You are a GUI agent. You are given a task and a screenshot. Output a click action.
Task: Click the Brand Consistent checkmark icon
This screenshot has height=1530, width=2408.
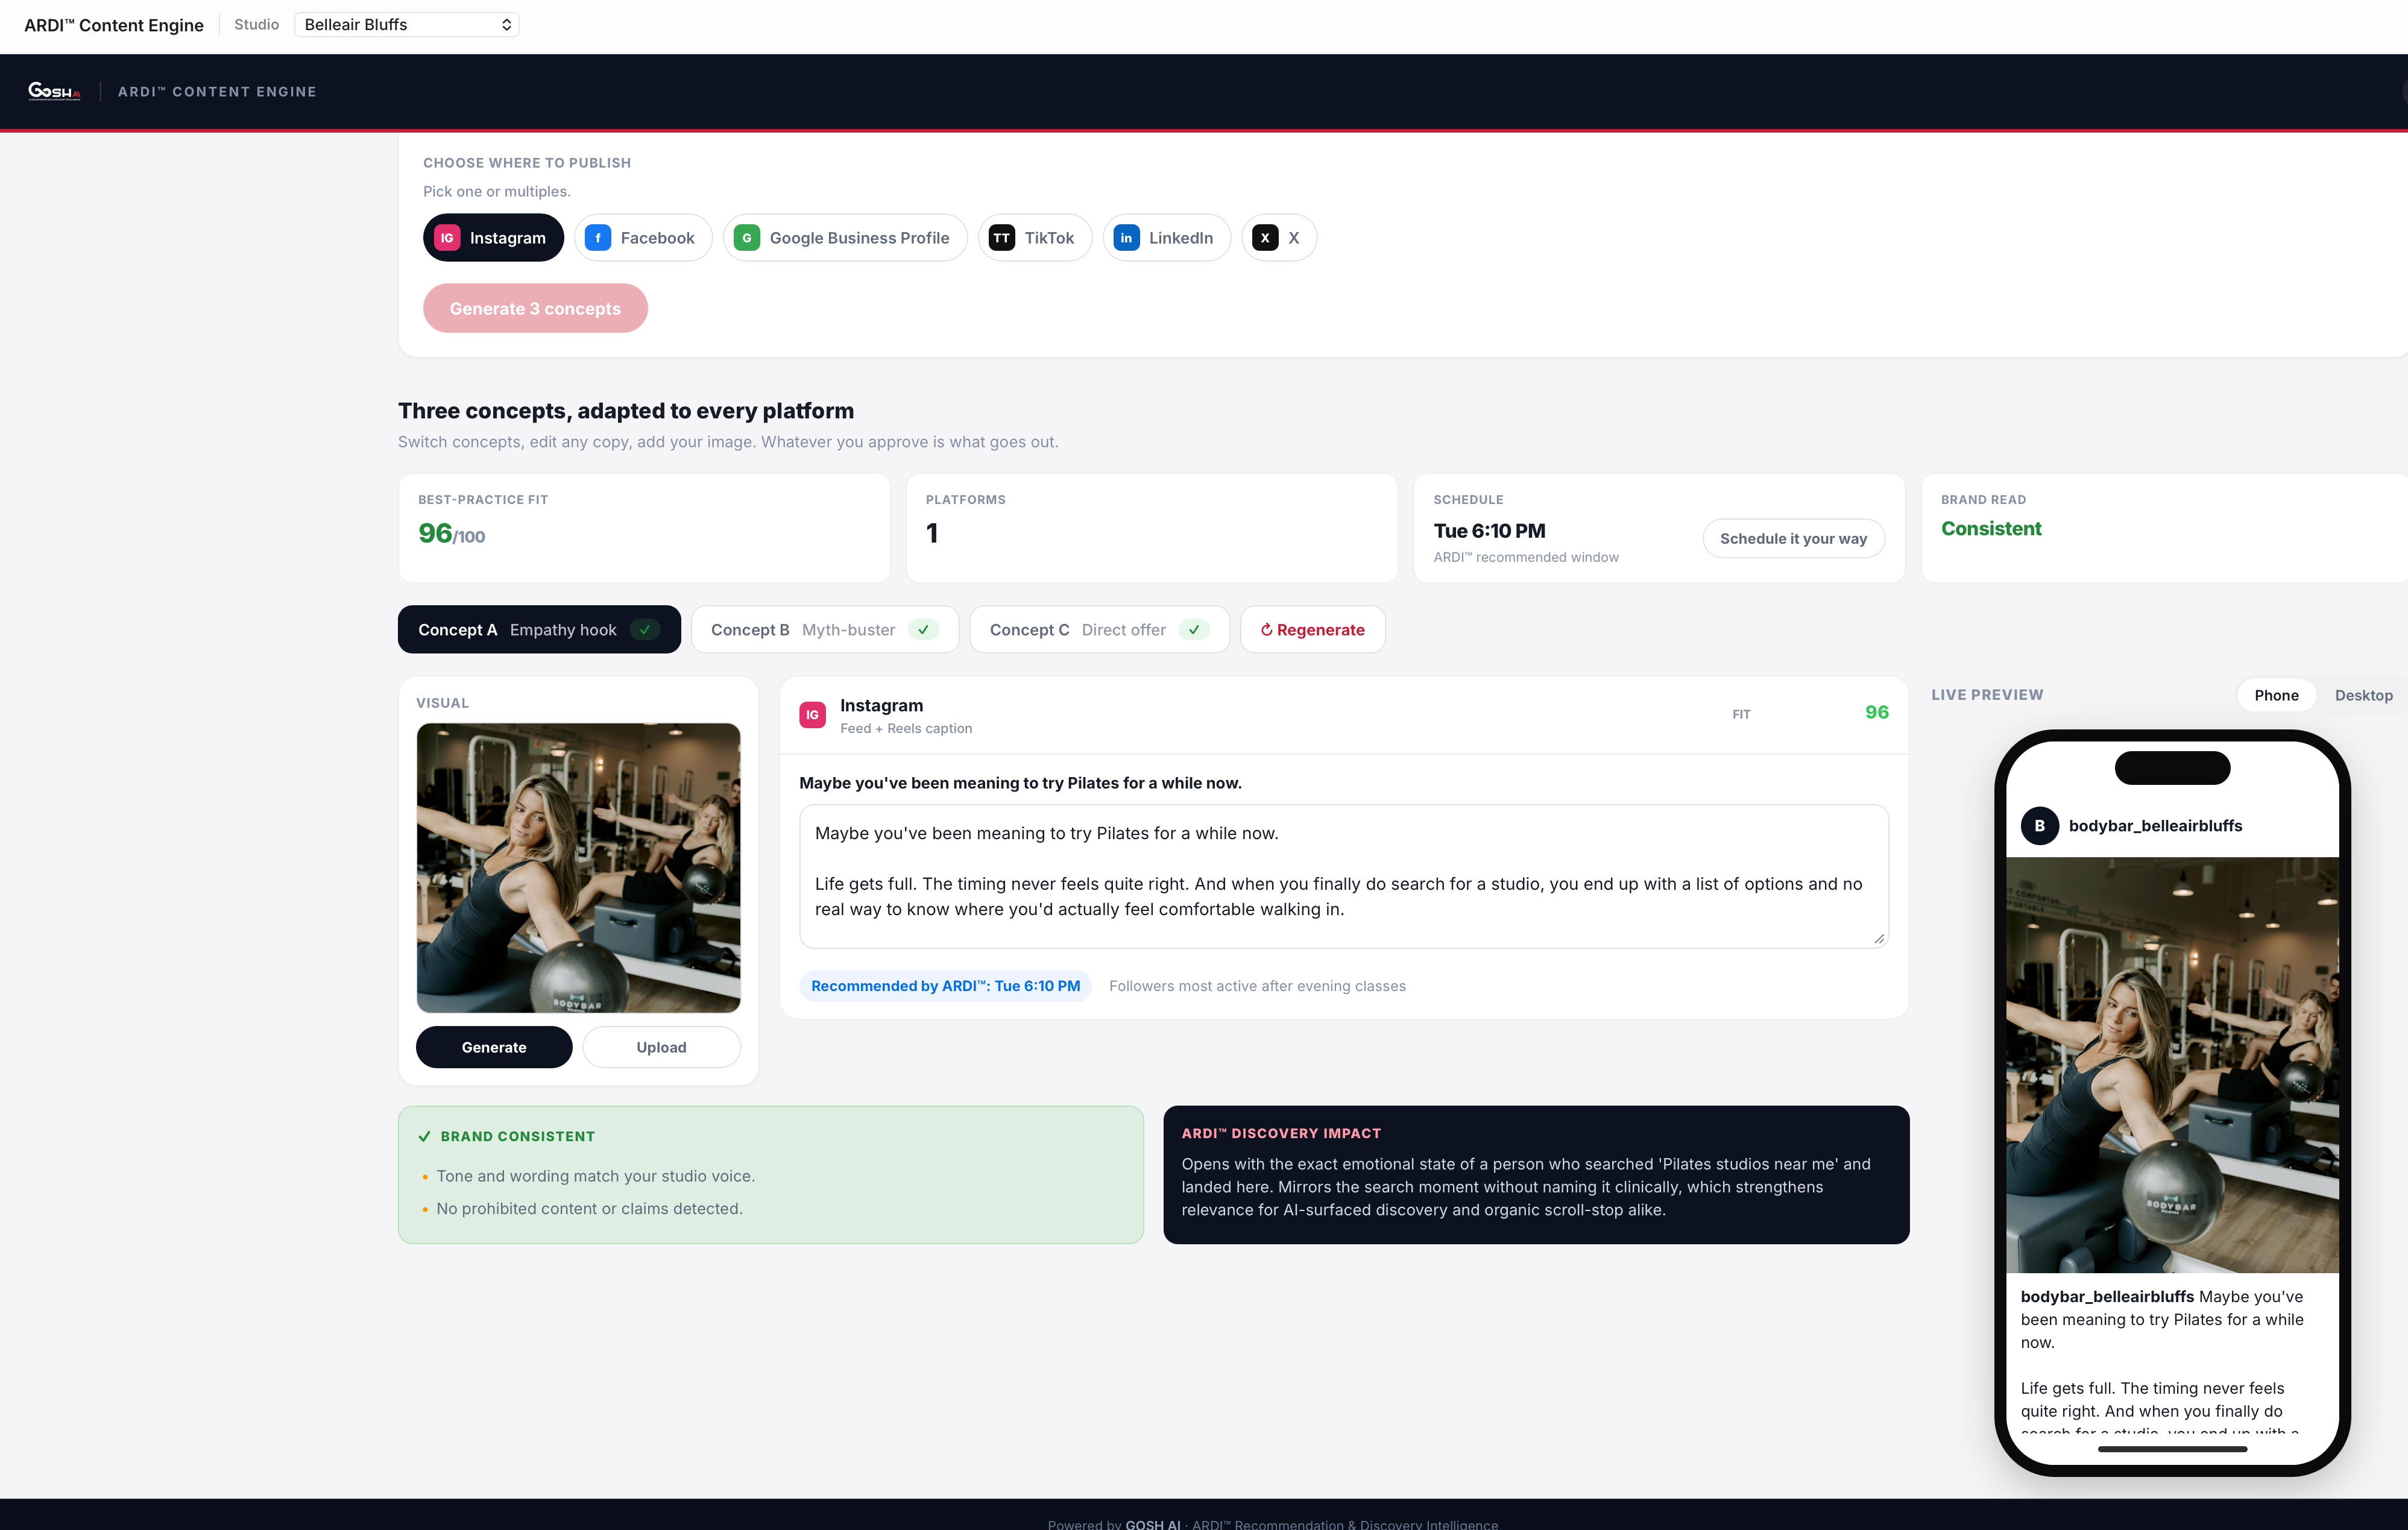pos(424,1136)
